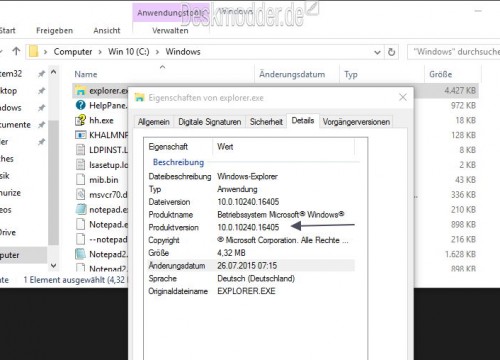Select the Größe 4,32 MB row
The height and width of the screenshot is (360, 500).
250,253
